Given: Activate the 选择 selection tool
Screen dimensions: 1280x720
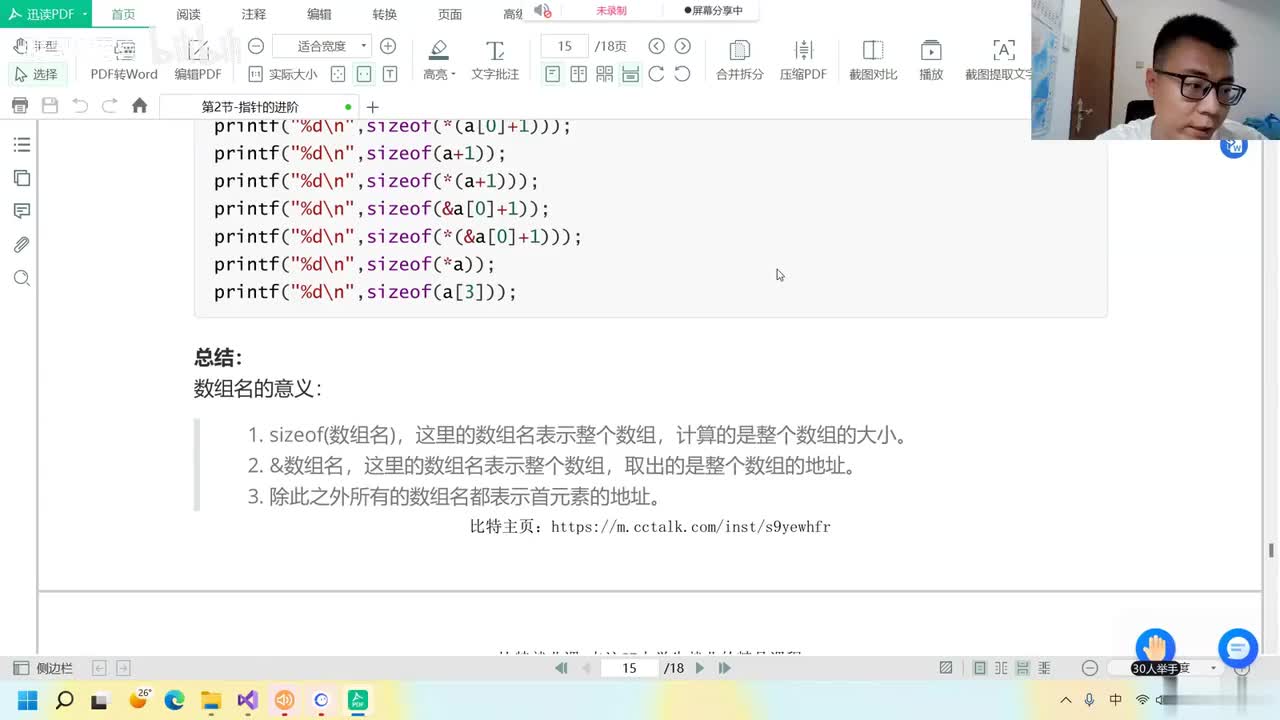Looking at the screenshot, I should click(36, 74).
